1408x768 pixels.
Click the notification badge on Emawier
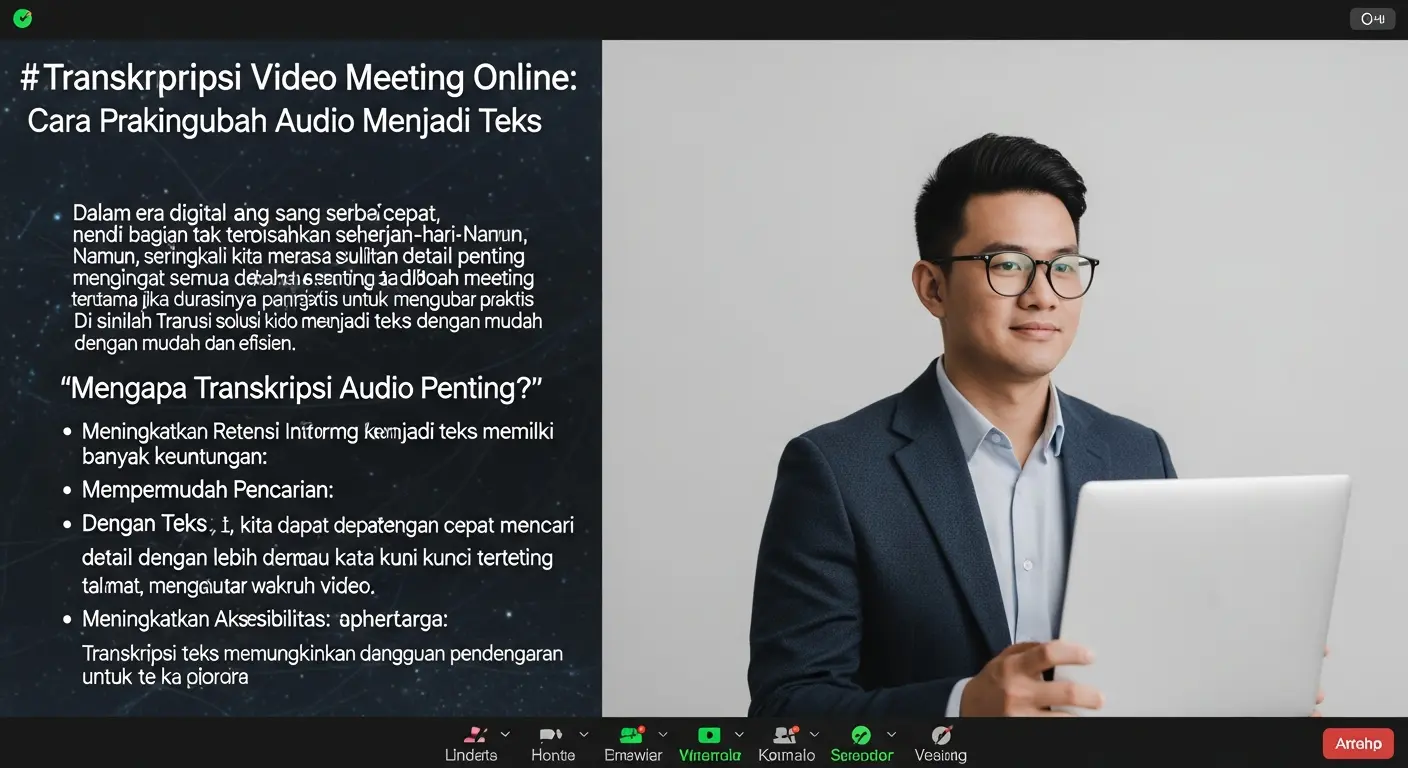click(x=640, y=730)
